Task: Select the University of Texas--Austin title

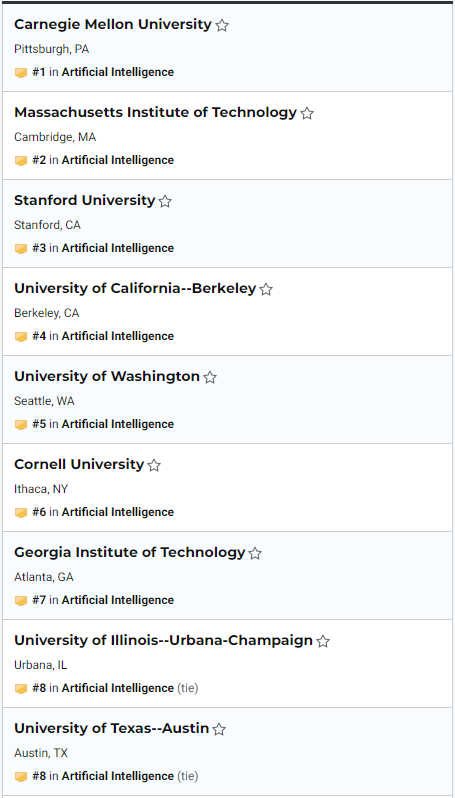Action: tap(111, 728)
